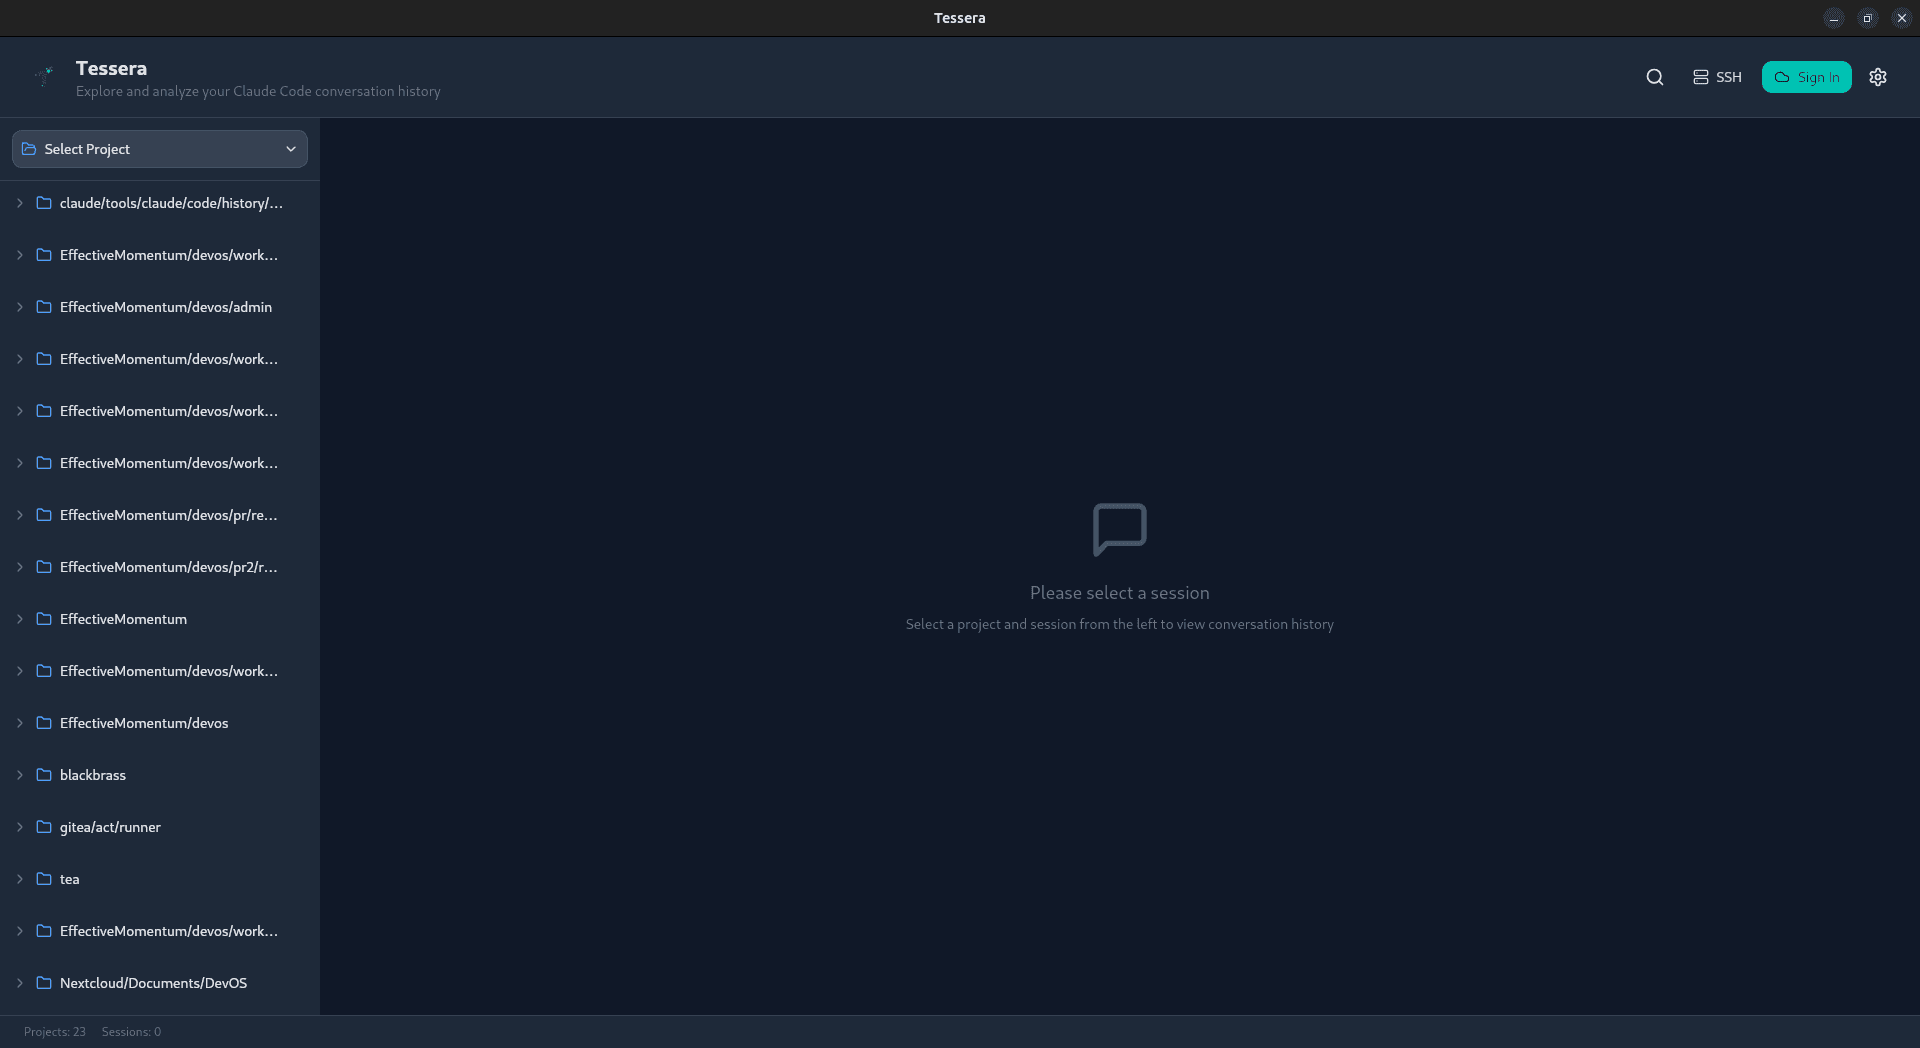Click the Projects: 23 status text
Image resolution: width=1920 pixels, height=1048 pixels.
55,1032
